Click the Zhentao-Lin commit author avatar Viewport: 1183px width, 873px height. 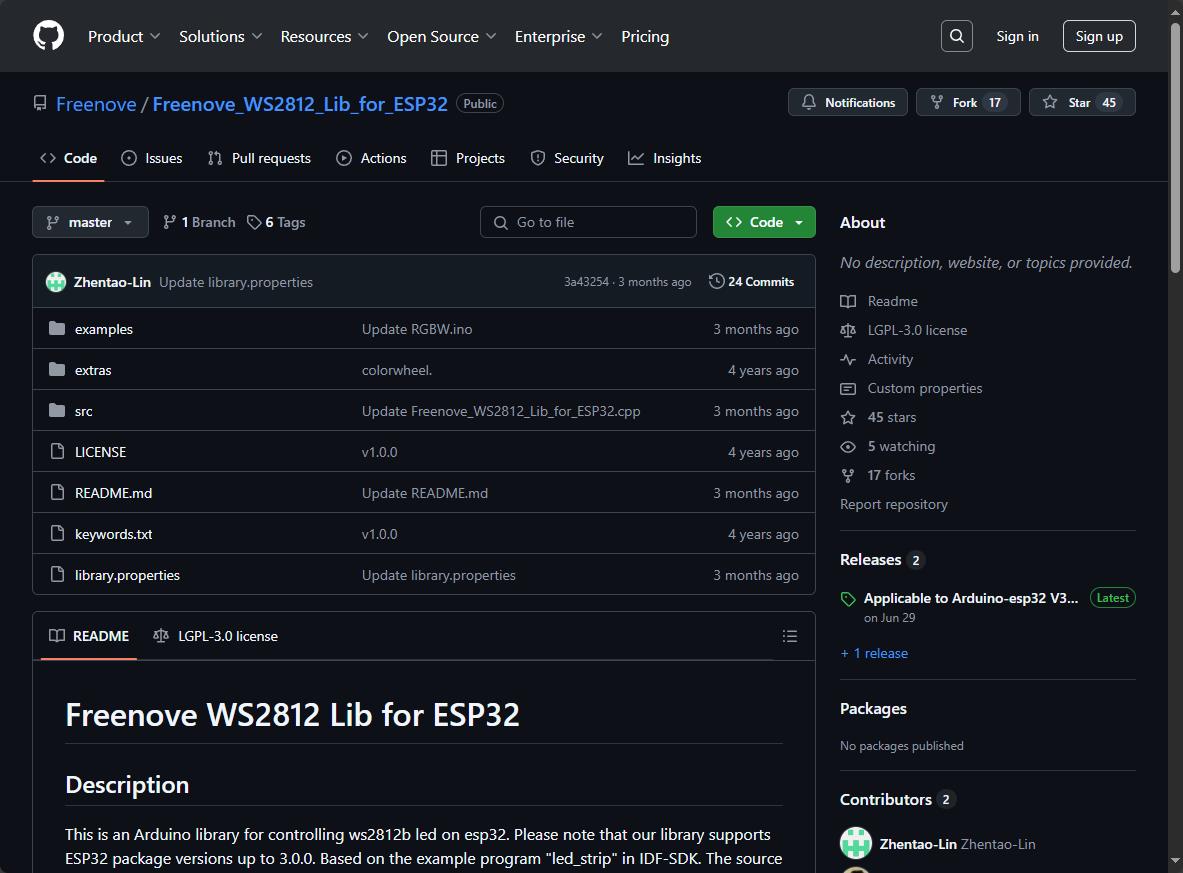pyautogui.click(x=56, y=281)
